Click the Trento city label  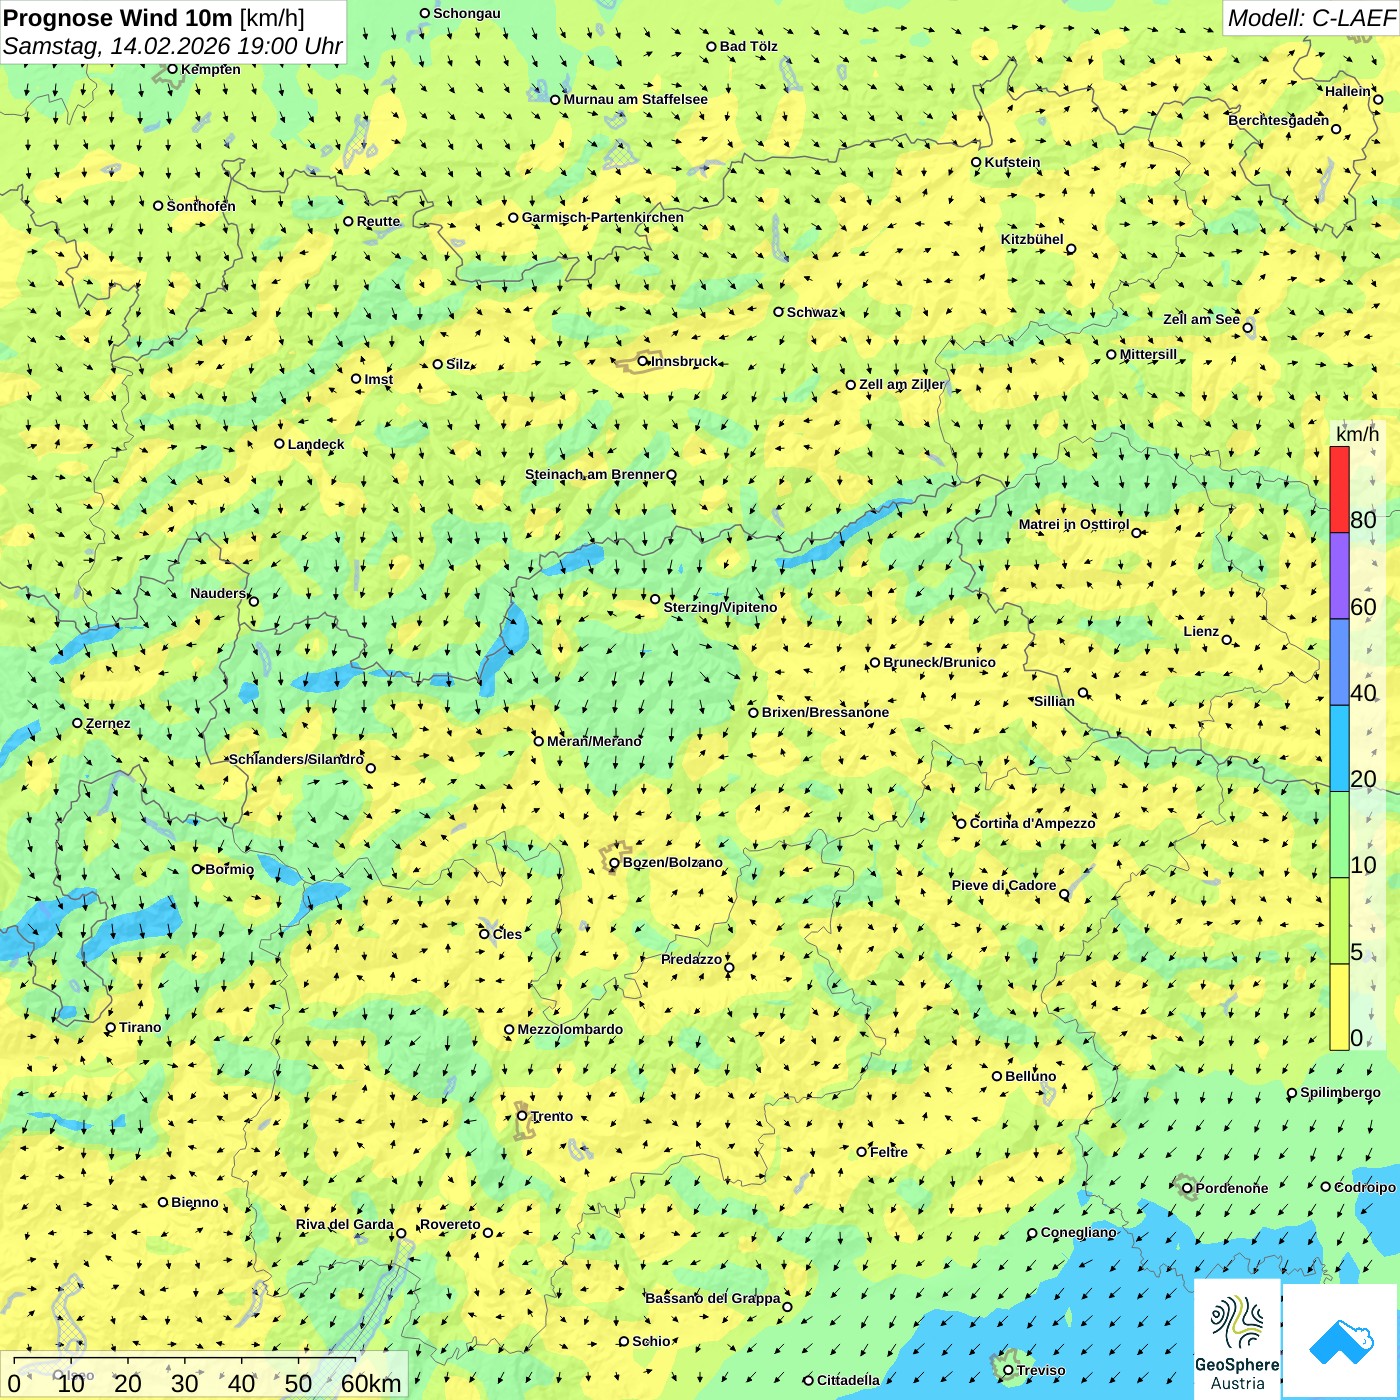pos(552,1116)
